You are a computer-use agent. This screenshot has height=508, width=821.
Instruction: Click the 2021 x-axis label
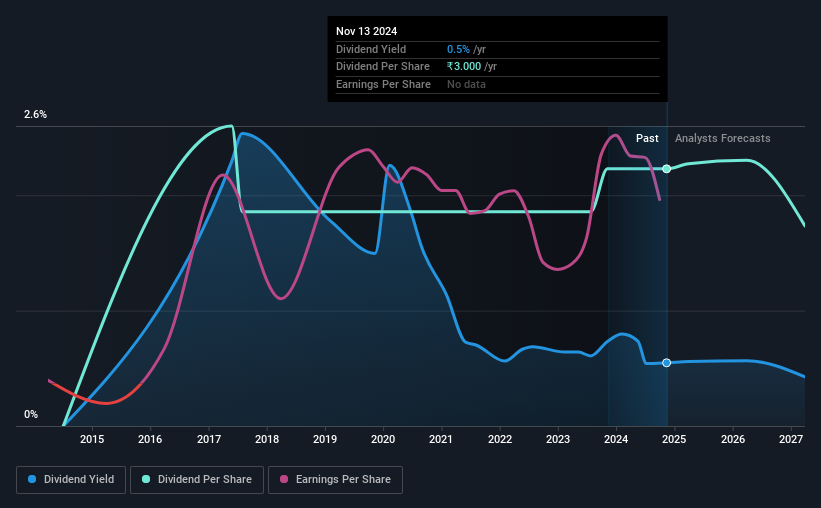click(441, 439)
